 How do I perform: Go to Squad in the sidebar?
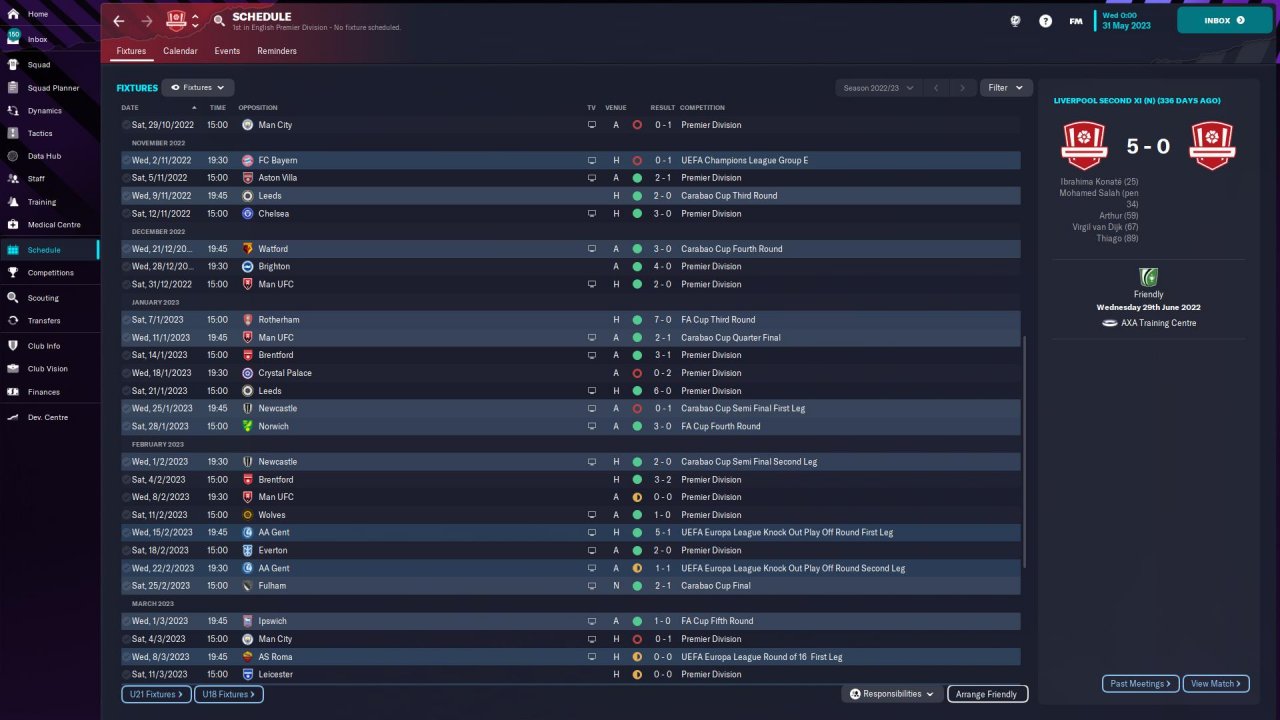(x=48, y=65)
